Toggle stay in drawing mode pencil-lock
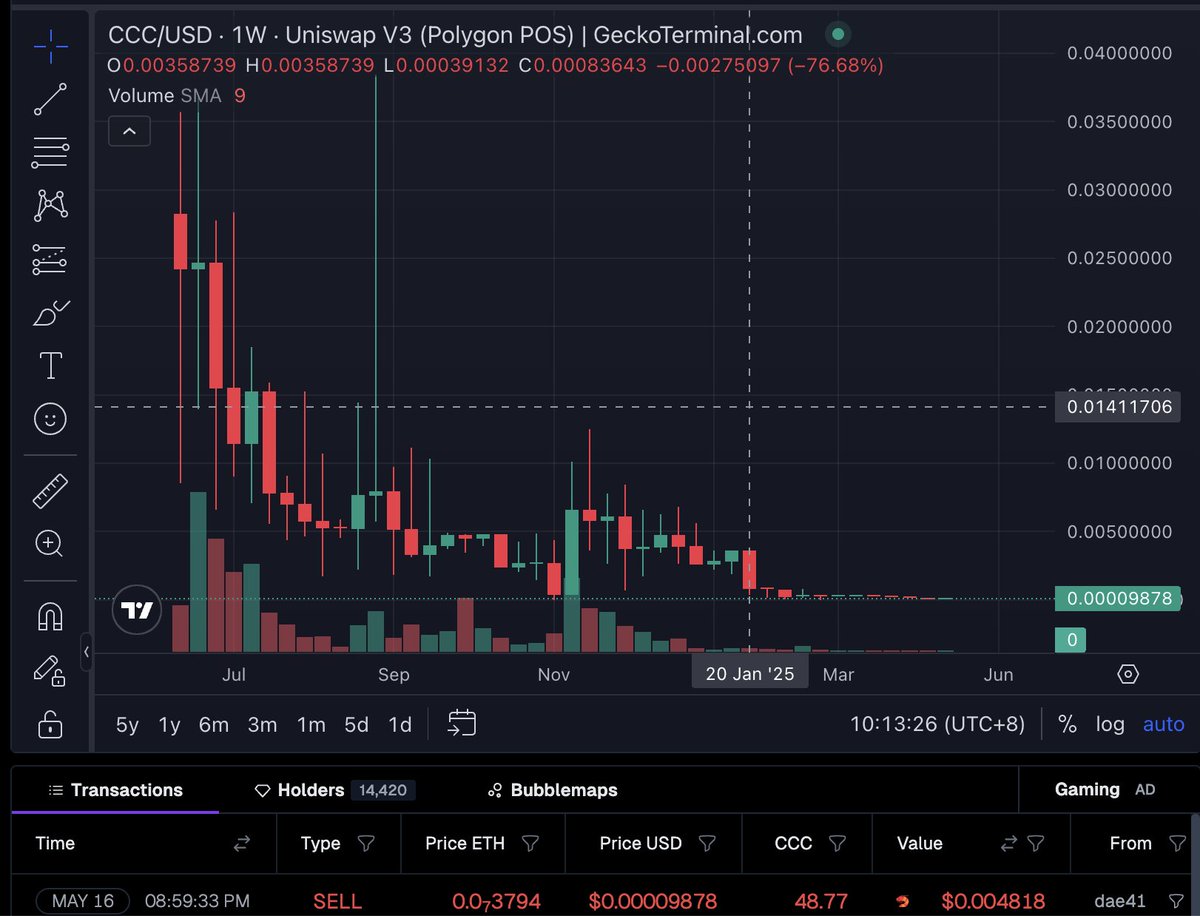This screenshot has width=1200, height=916. (x=50, y=670)
